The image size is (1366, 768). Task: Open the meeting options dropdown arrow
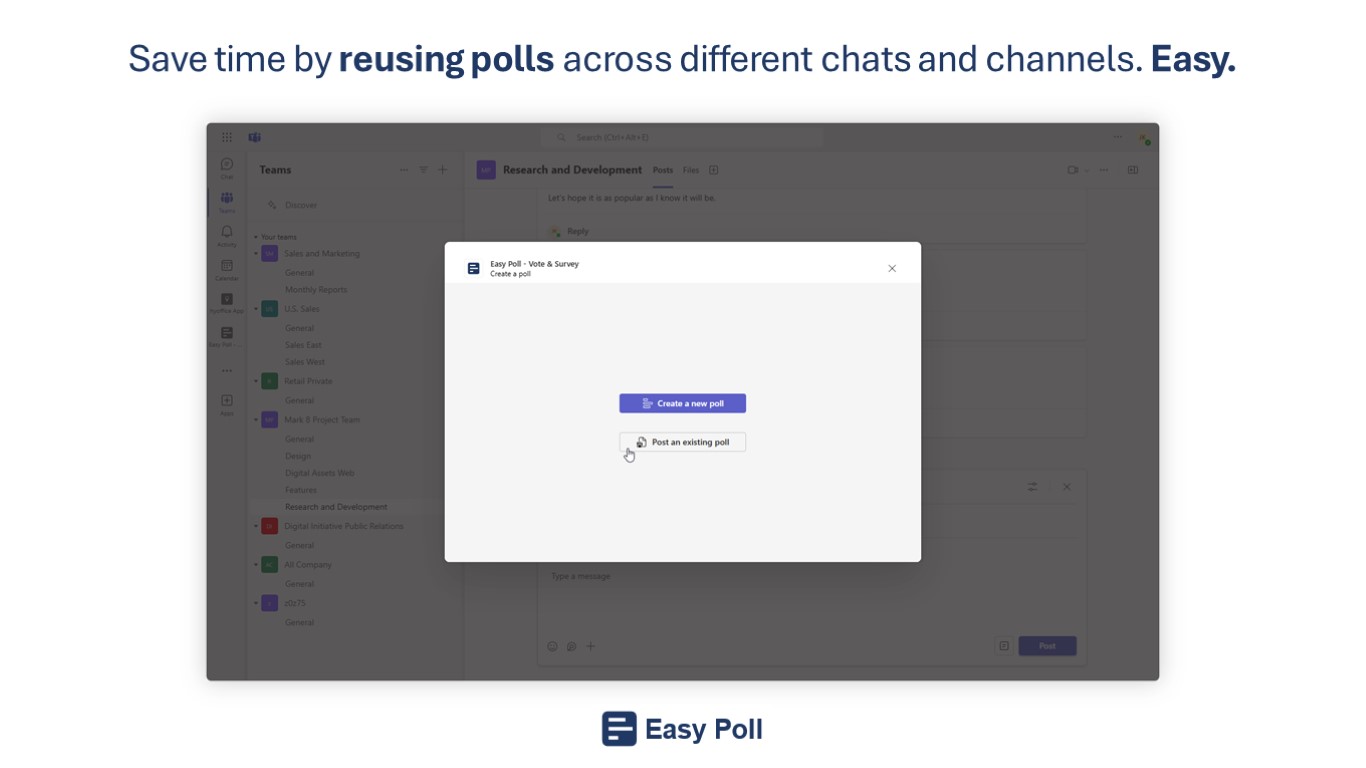coord(1087,170)
